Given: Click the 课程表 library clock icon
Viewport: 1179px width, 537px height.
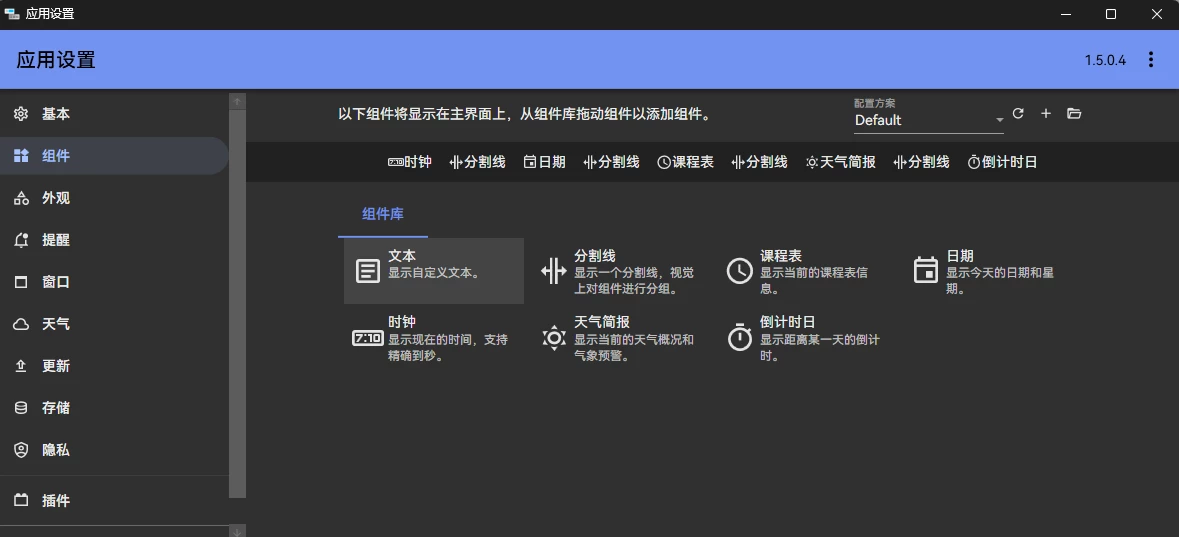Looking at the screenshot, I should point(739,271).
